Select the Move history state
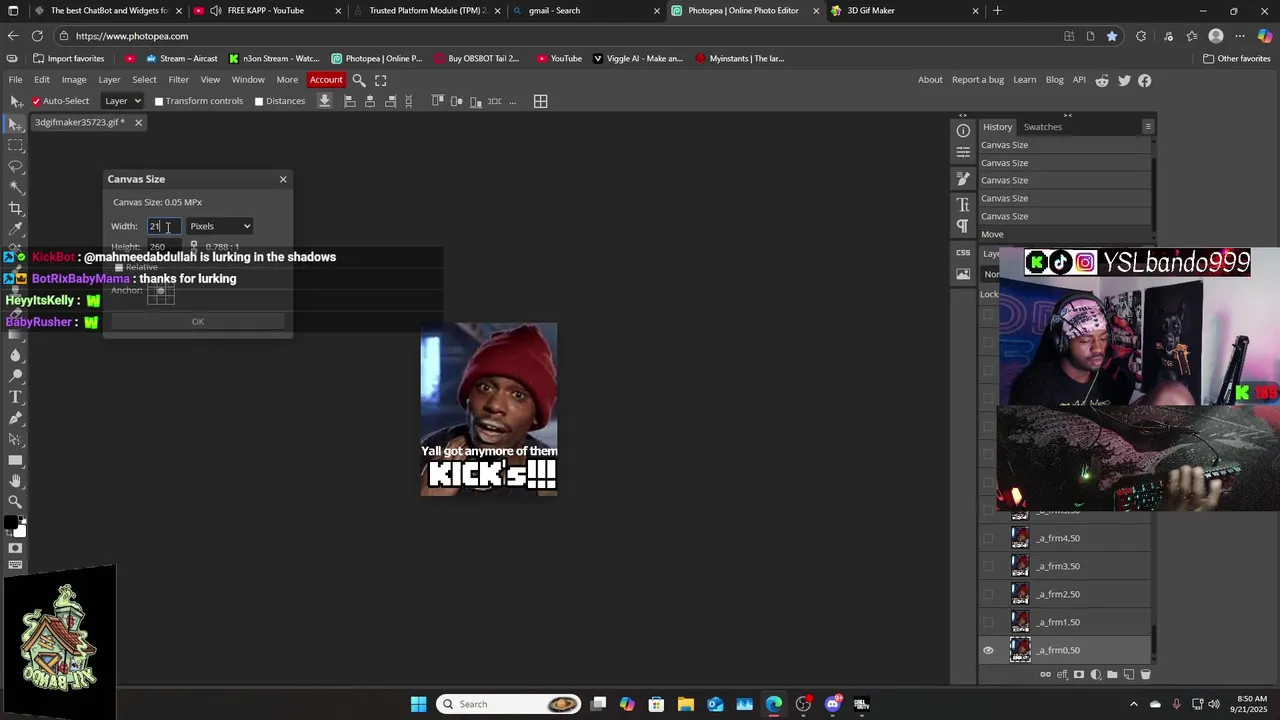Image resolution: width=1280 pixels, height=720 pixels. tap(1065, 234)
